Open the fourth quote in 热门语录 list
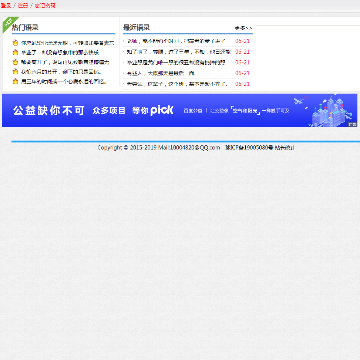Viewport: 360px width, 360px height. [61, 72]
